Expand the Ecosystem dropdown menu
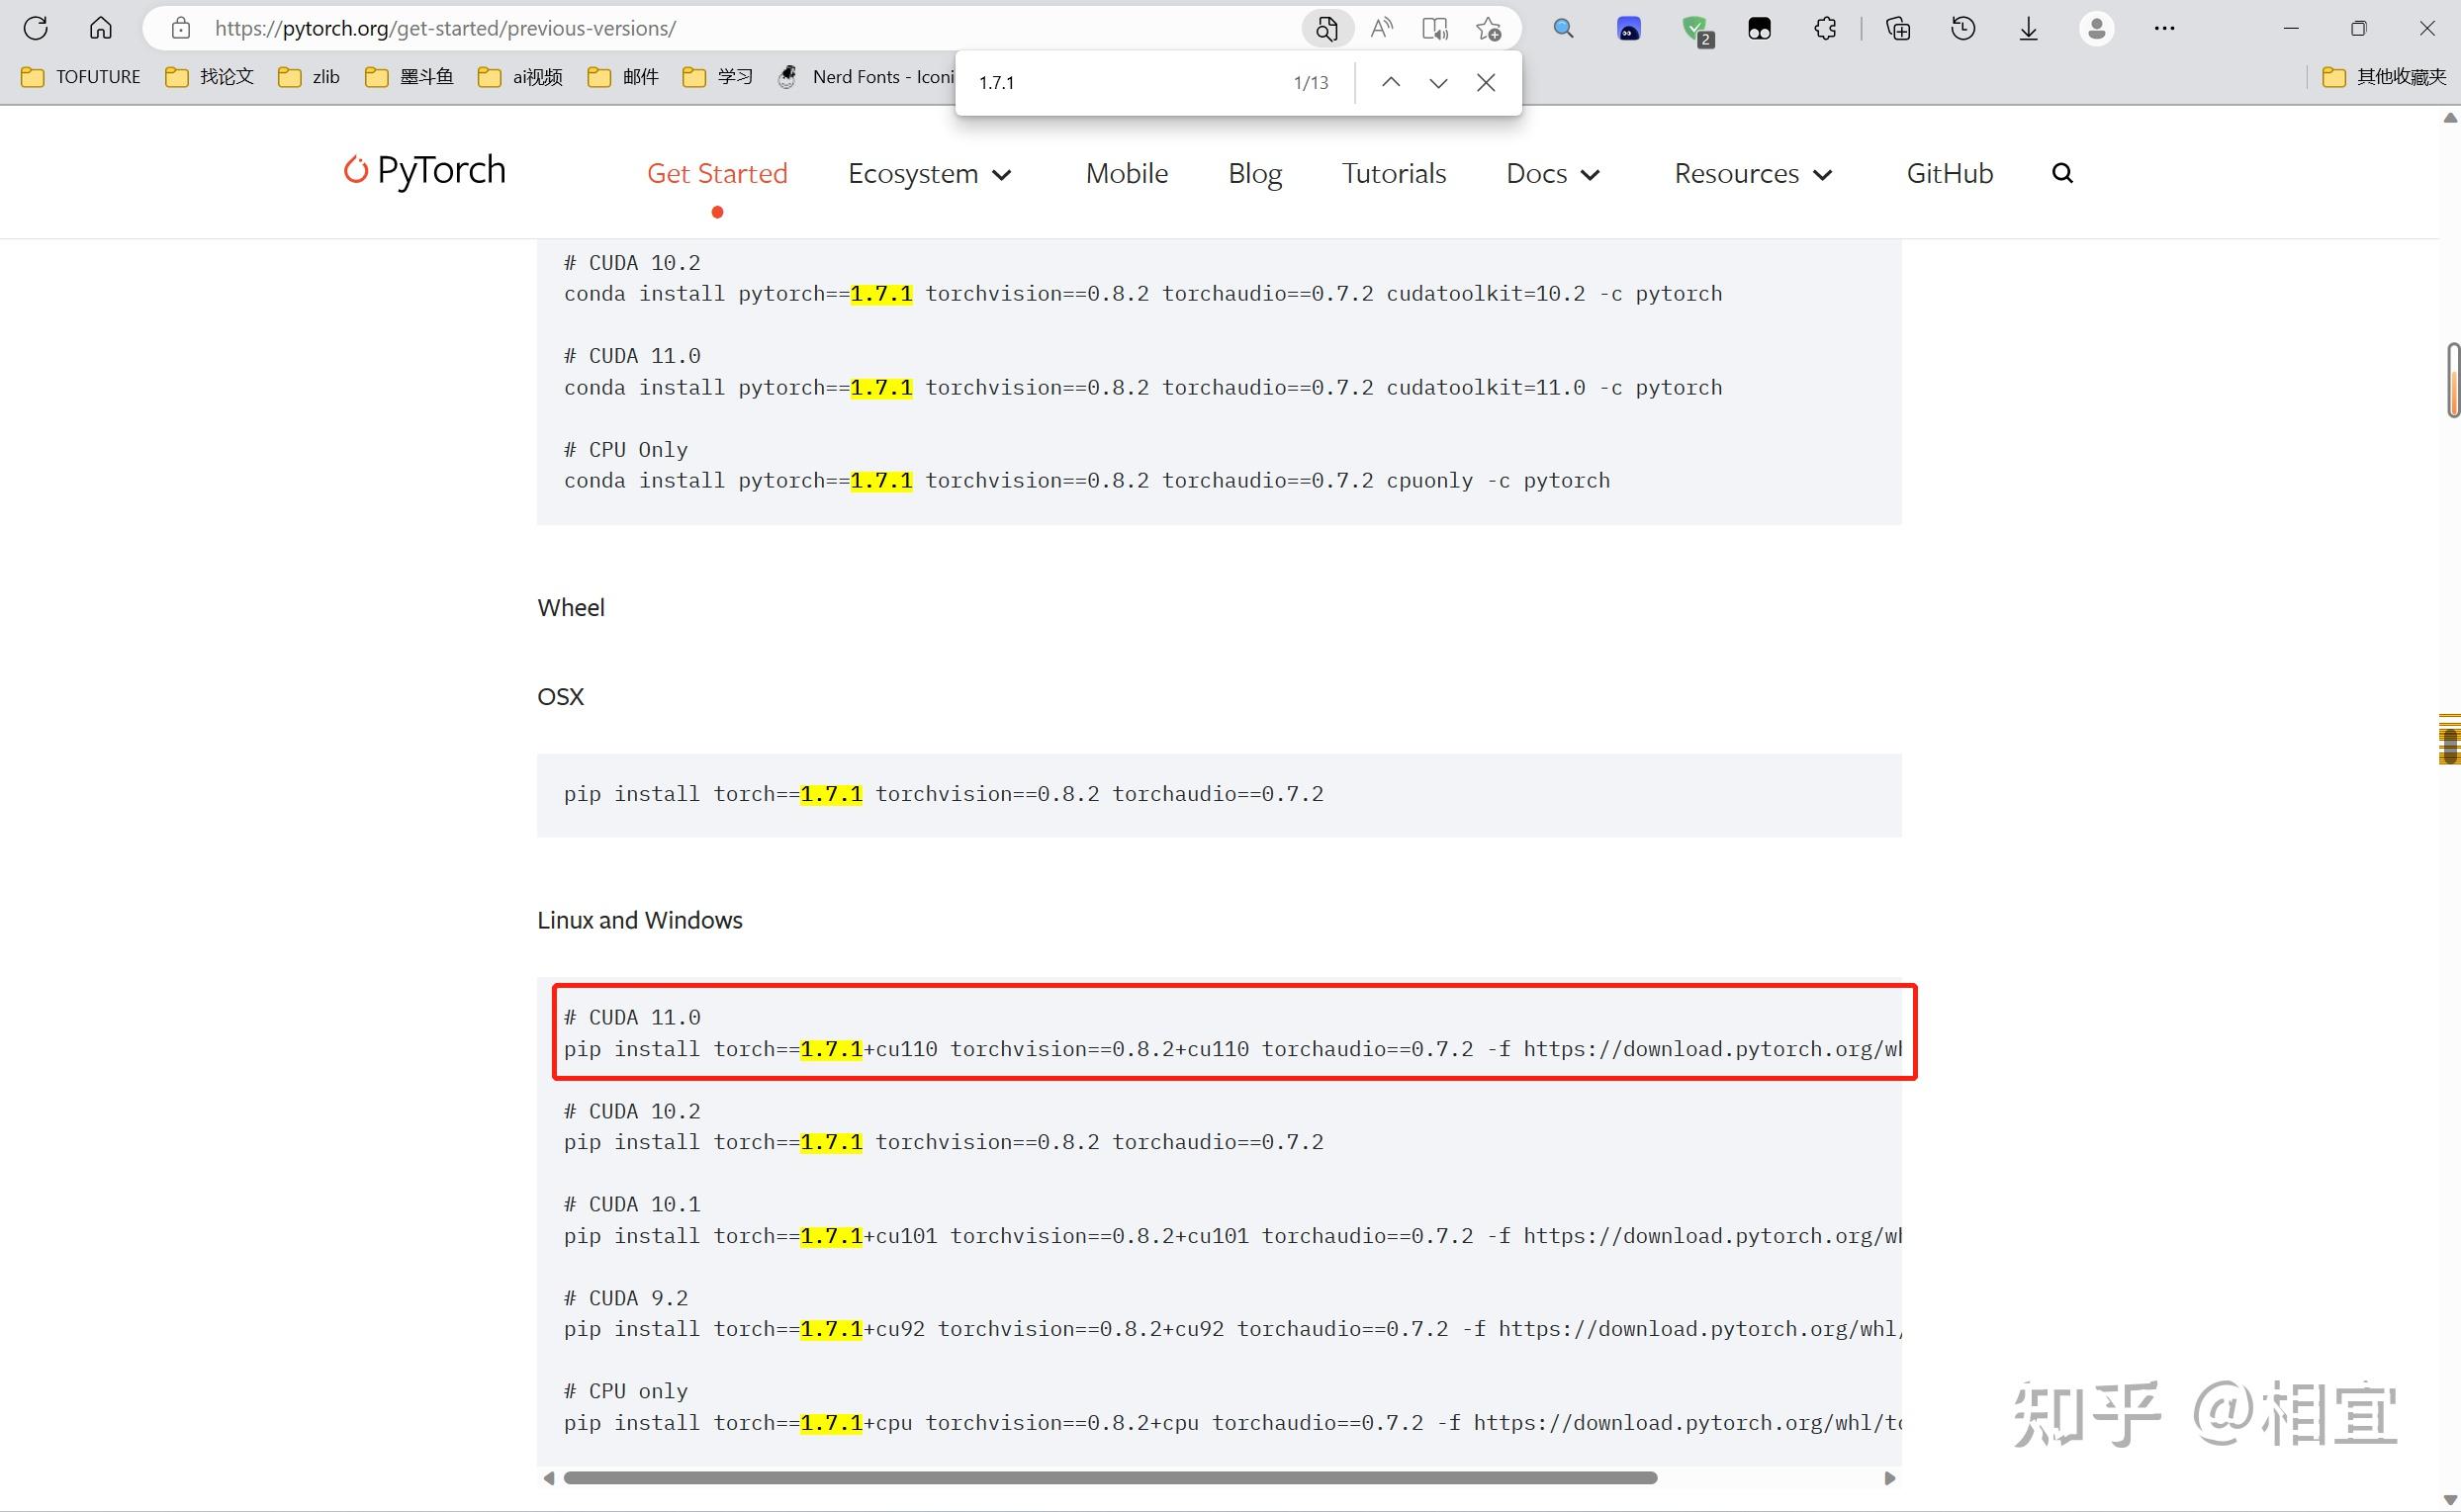 coord(930,174)
